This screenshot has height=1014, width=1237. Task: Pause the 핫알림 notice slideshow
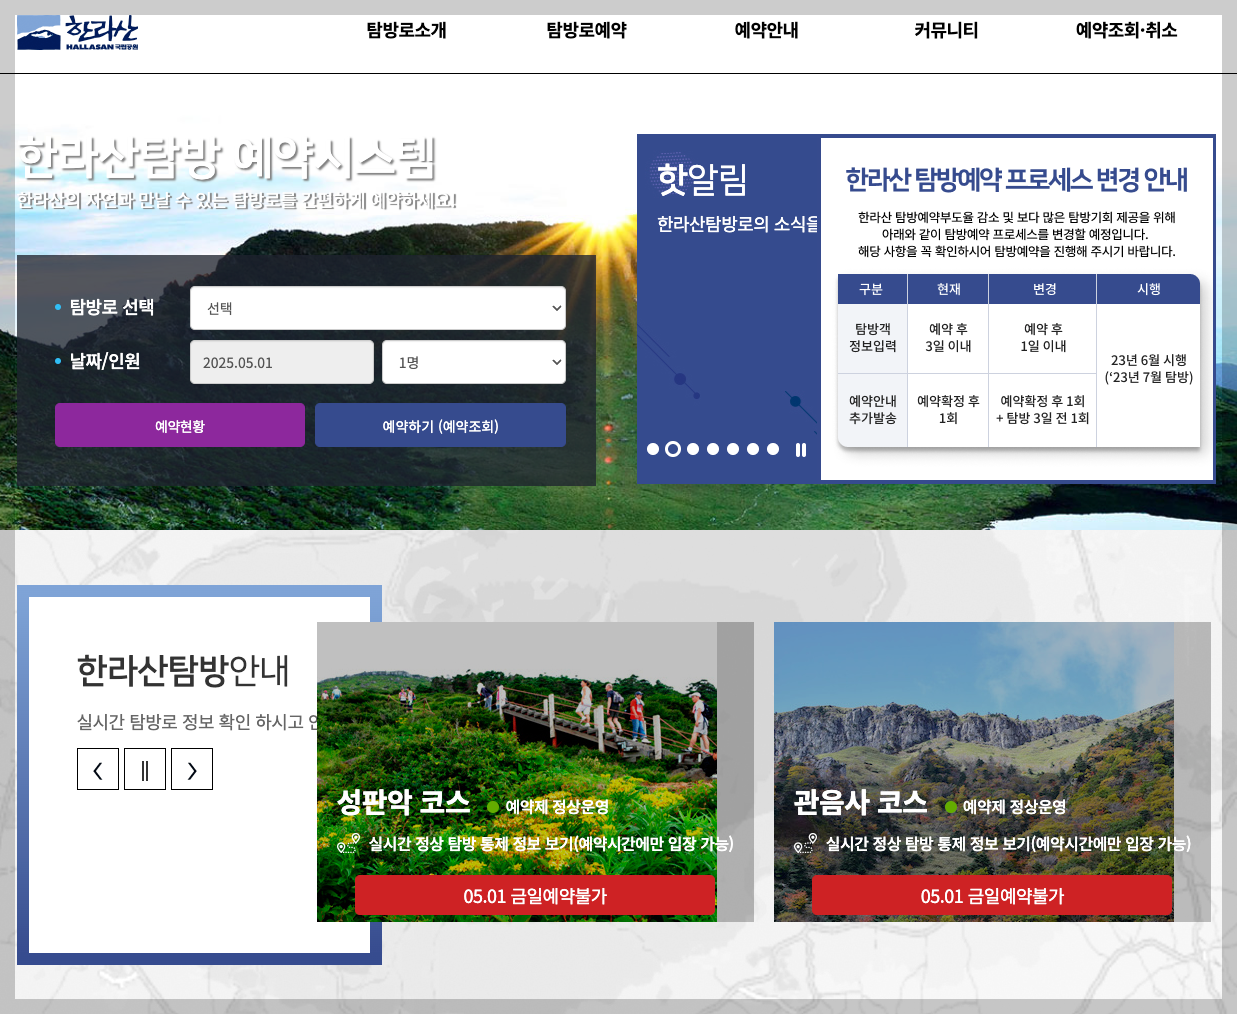[800, 449]
